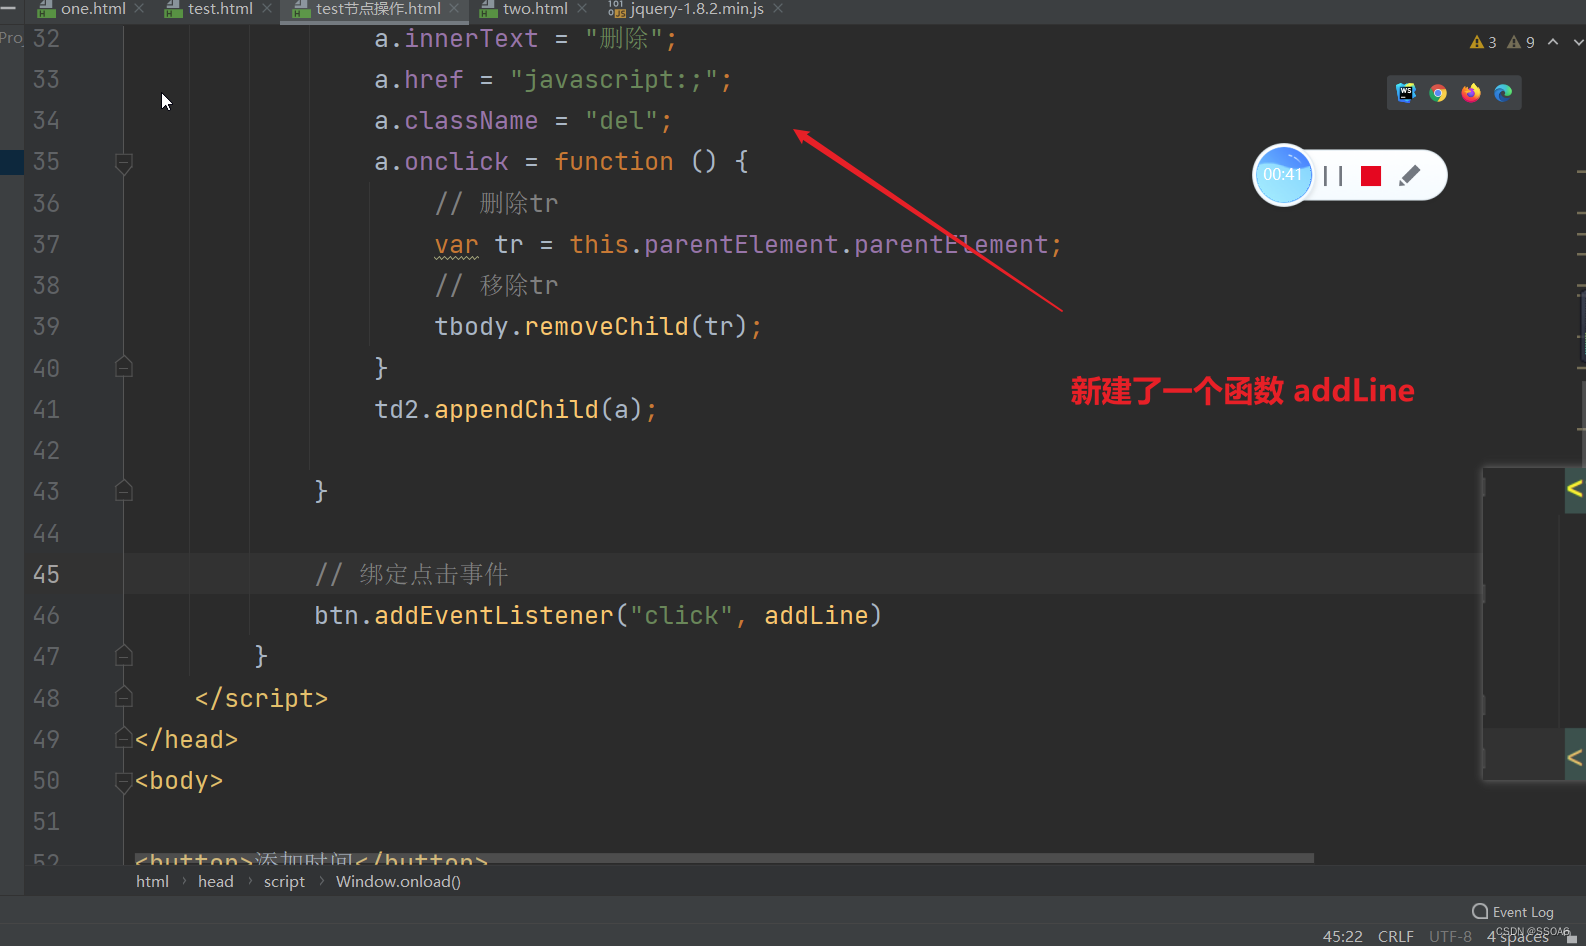
Task: Change the 4 spaces indent setting
Action: tap(1517, 937)
